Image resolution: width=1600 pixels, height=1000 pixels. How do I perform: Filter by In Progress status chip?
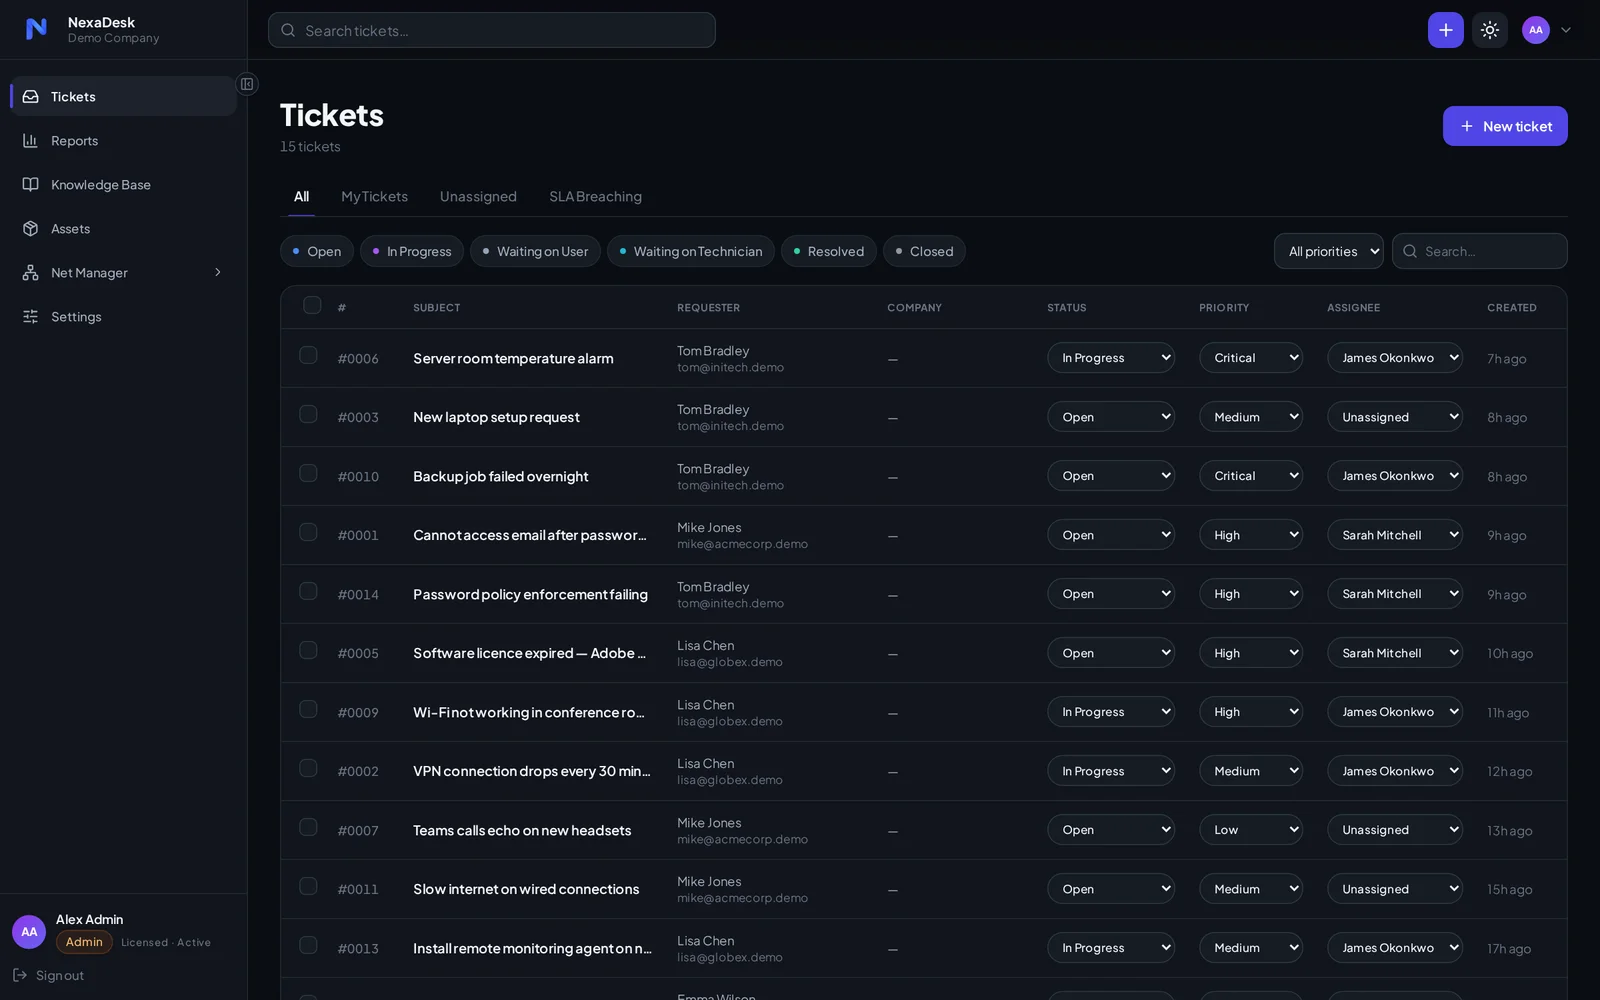pyautogui.click(x=412, y=251)
